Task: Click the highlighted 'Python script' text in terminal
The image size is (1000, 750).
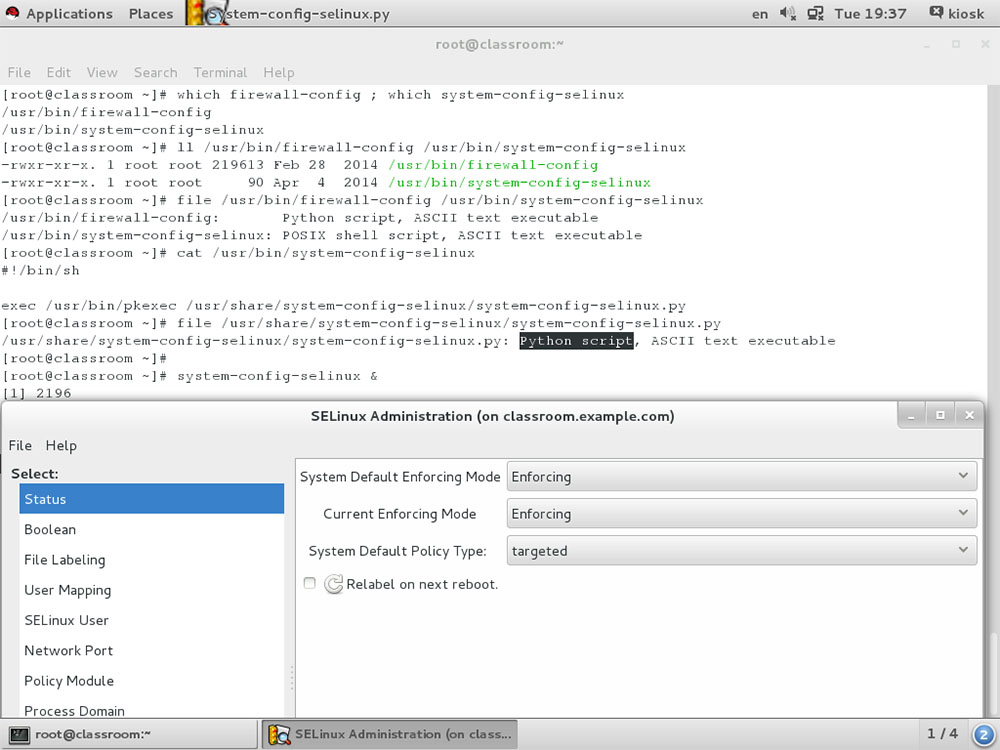Action: pyautogui.click(x=577, y=341)
